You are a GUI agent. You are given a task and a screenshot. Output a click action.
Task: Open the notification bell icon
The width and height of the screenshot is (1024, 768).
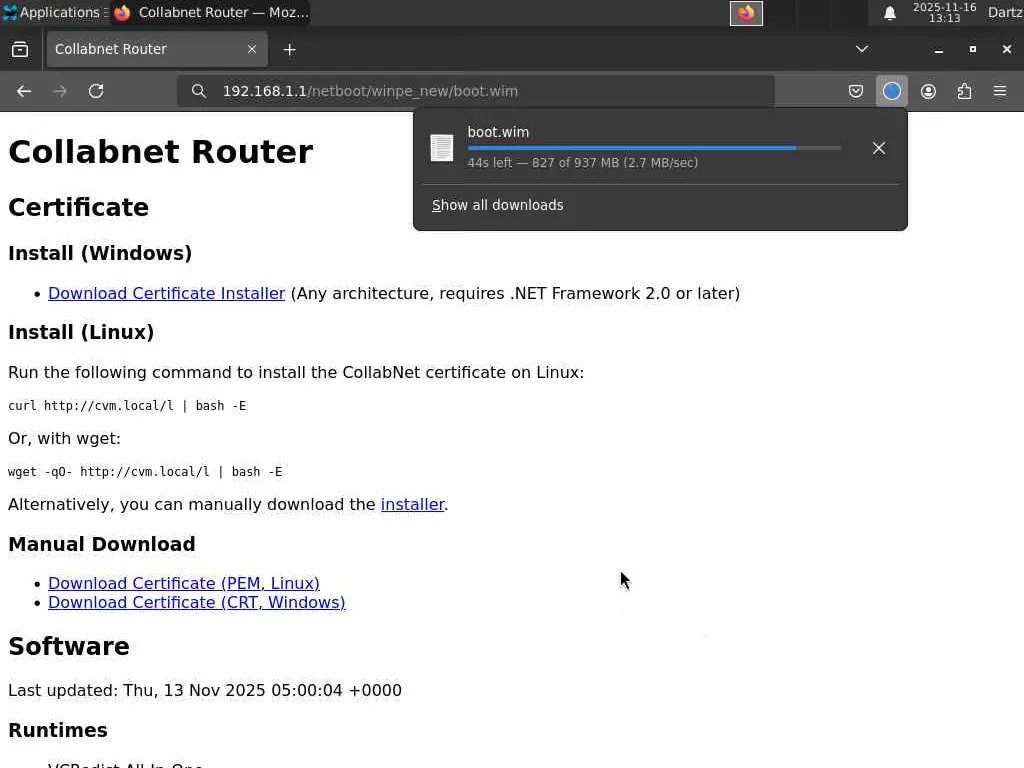889,13
